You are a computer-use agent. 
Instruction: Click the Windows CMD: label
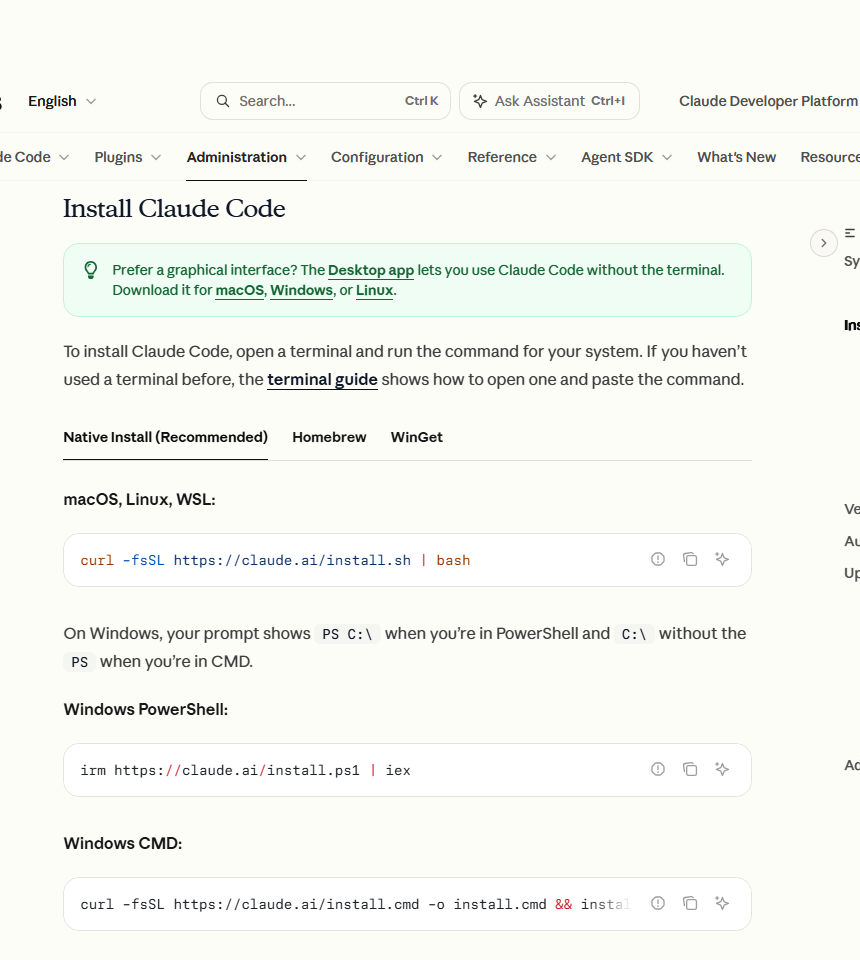pyautogui.click(x=123, y=844)
